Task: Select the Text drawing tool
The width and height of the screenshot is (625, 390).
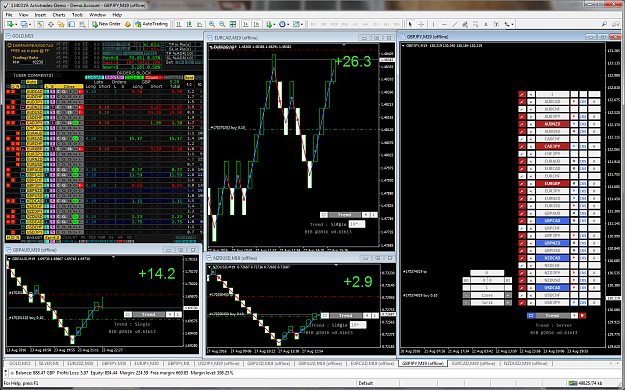Action: (485, 24)
